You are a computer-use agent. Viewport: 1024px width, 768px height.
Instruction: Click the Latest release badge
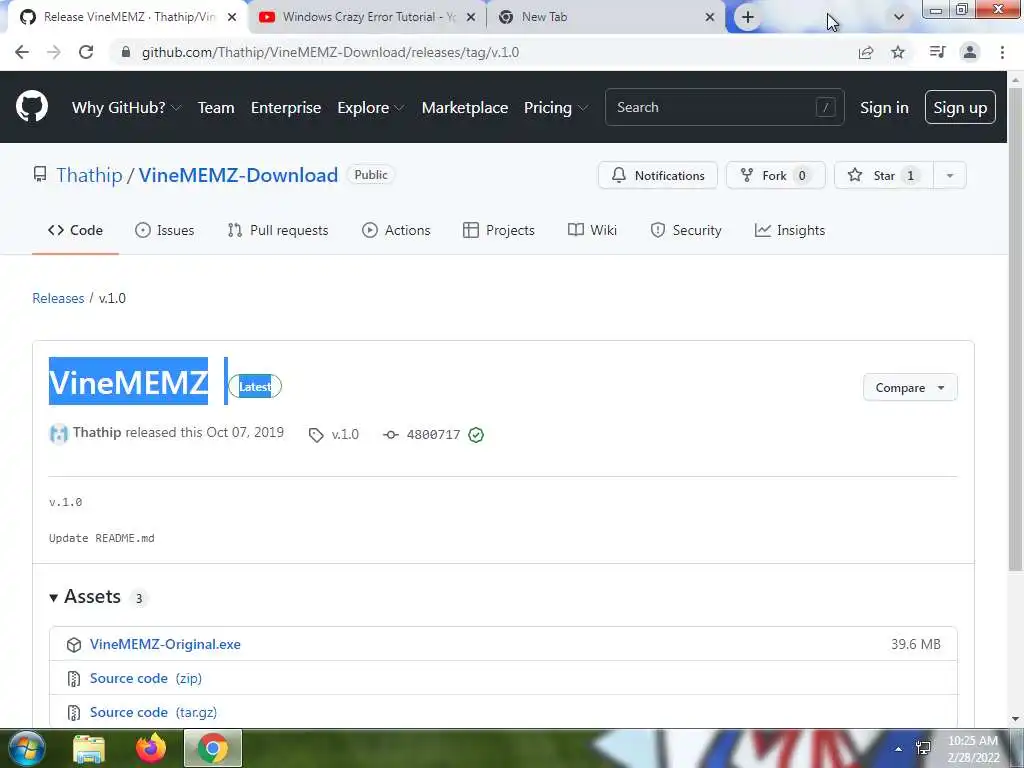tap(255, 387)
